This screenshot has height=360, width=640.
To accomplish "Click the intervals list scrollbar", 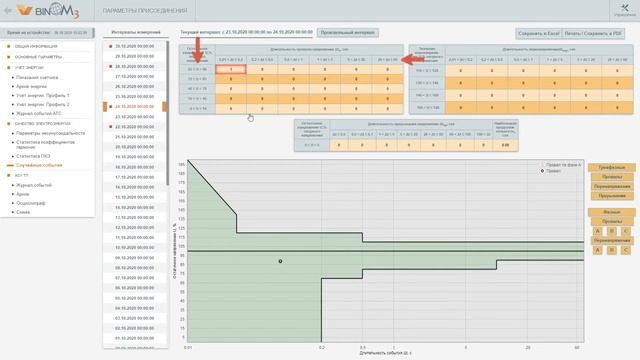I will pyautogui.click(x=167, y=113).
